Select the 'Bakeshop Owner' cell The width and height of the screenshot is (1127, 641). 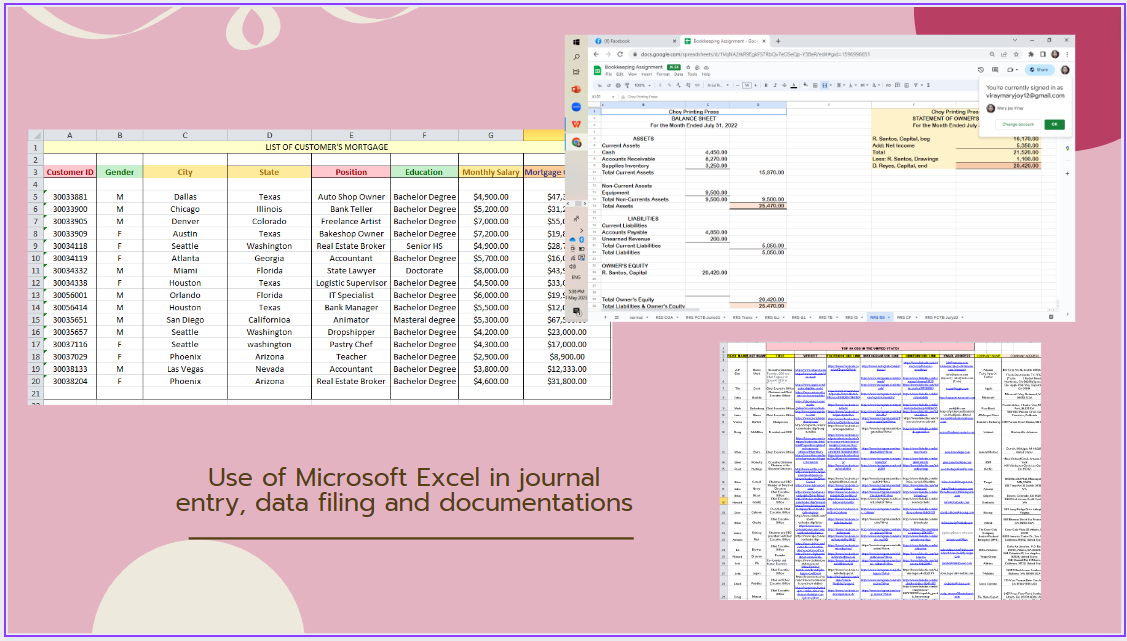click(351, 234)
